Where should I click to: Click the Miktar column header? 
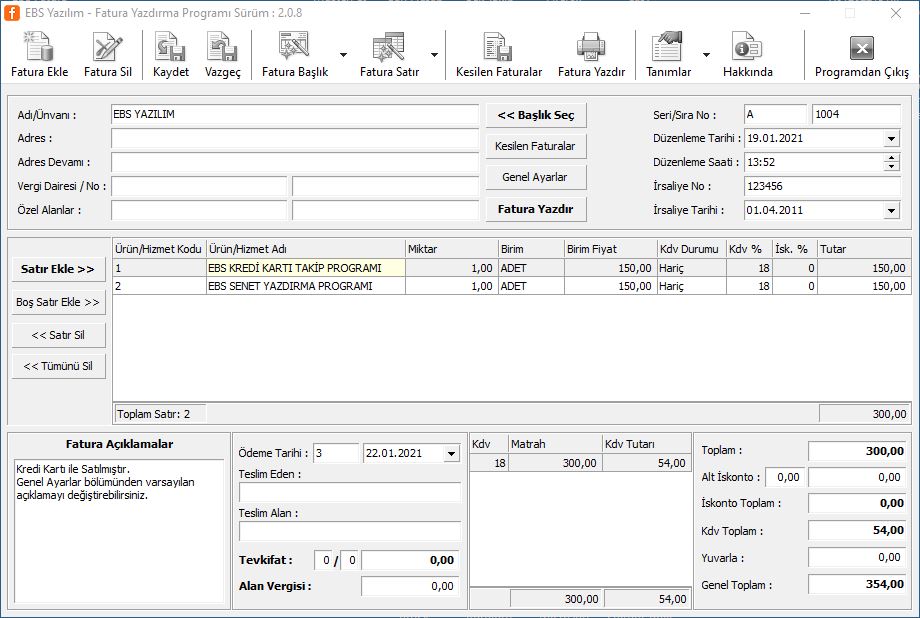click(x=451, y=249)
